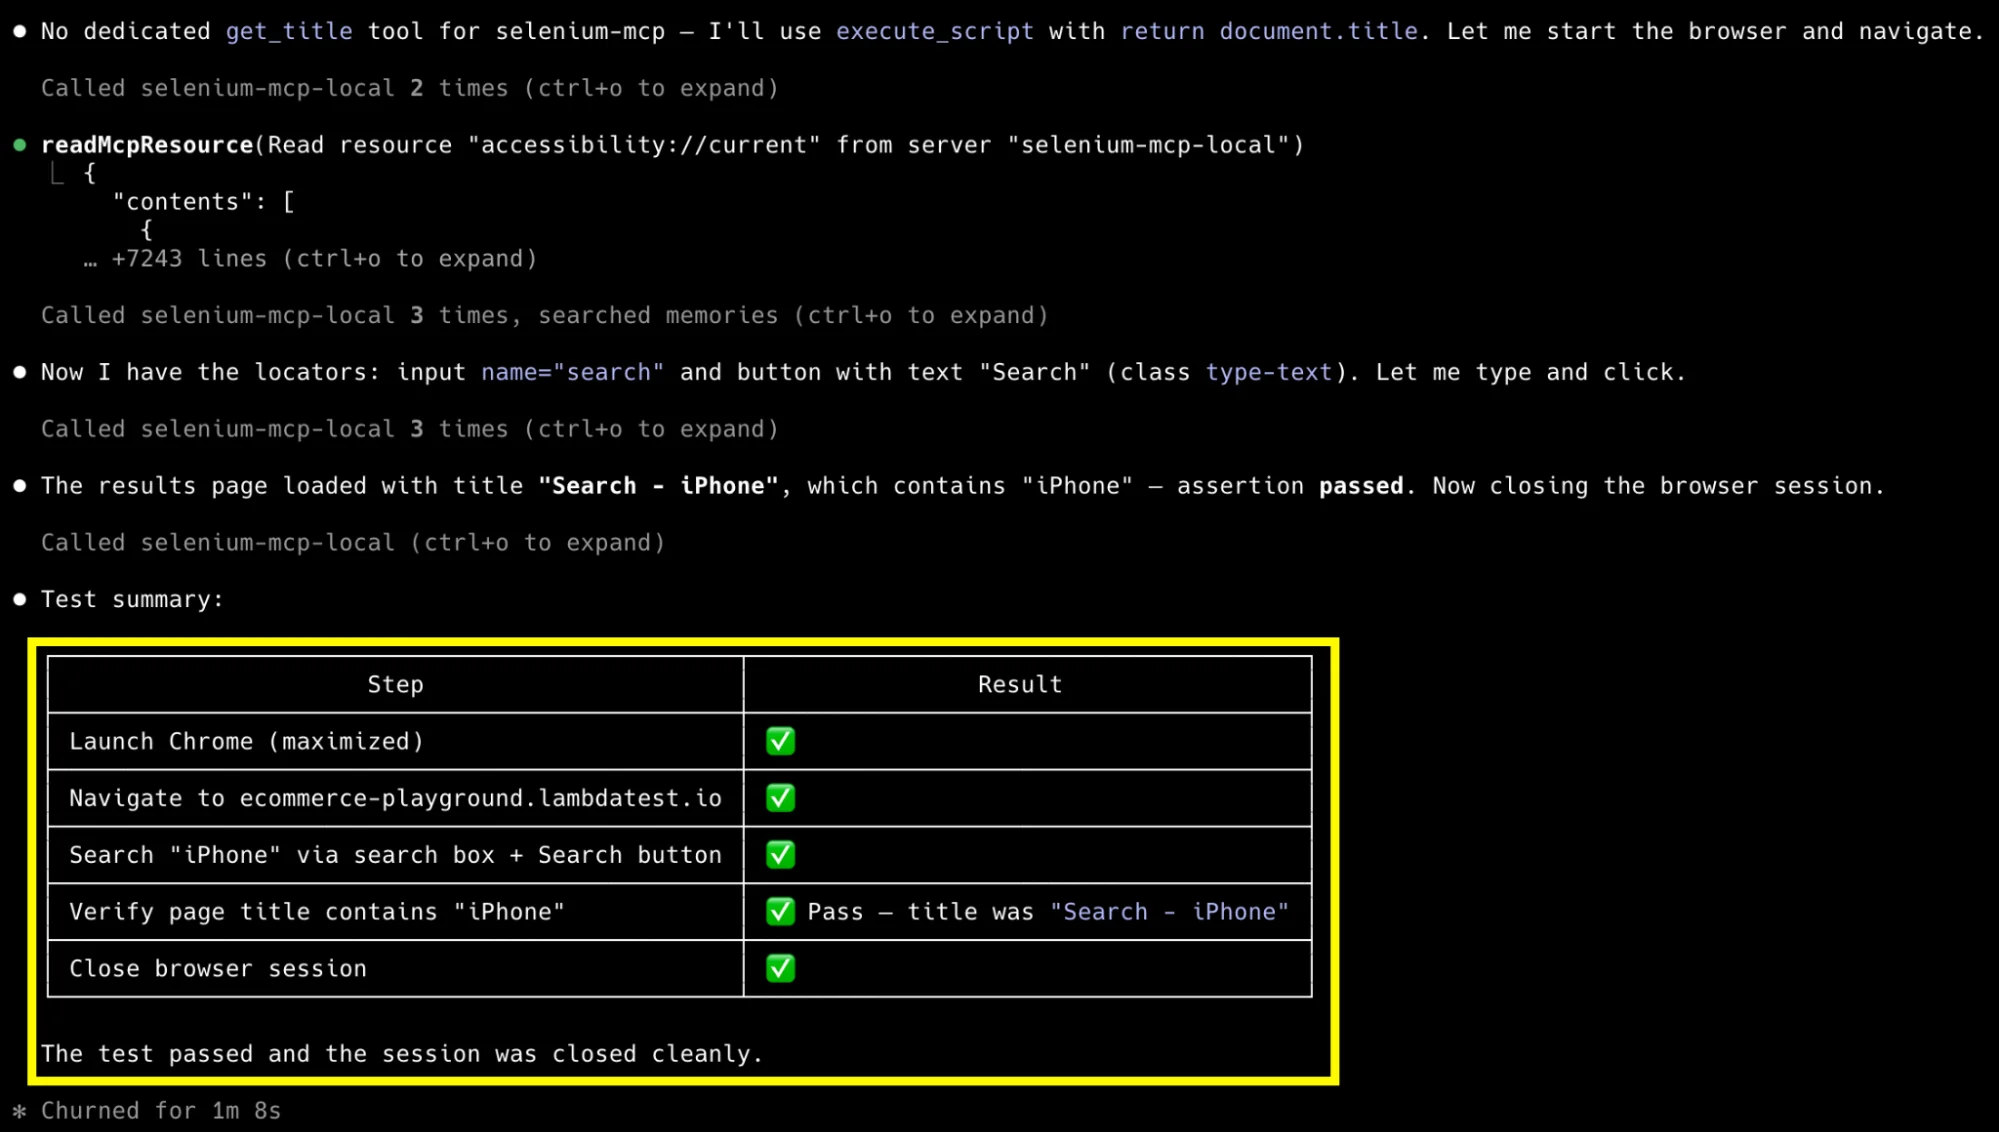
Task: Click "Churned for 1m 8s" status text
Action: (161, 1111)
